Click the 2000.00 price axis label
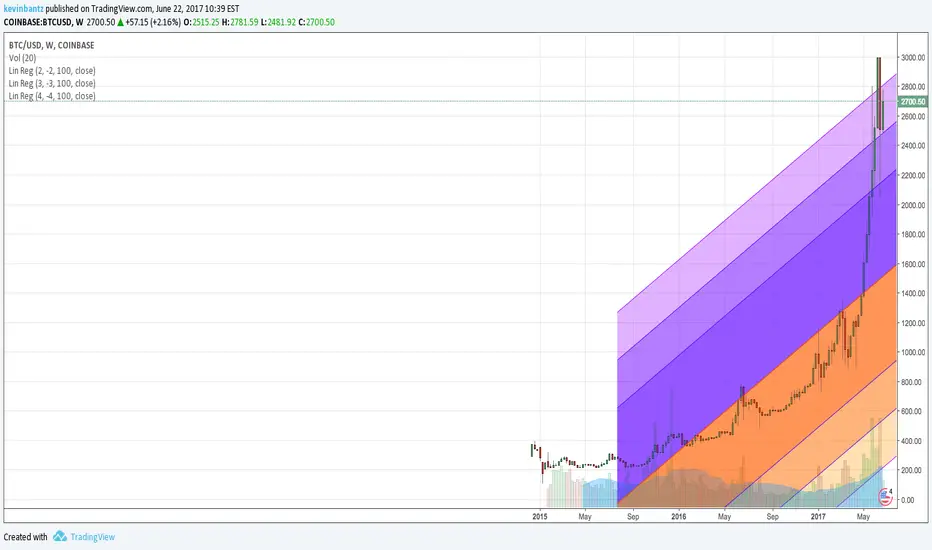This screenshot has height=550, width=932. pos(913,205)
